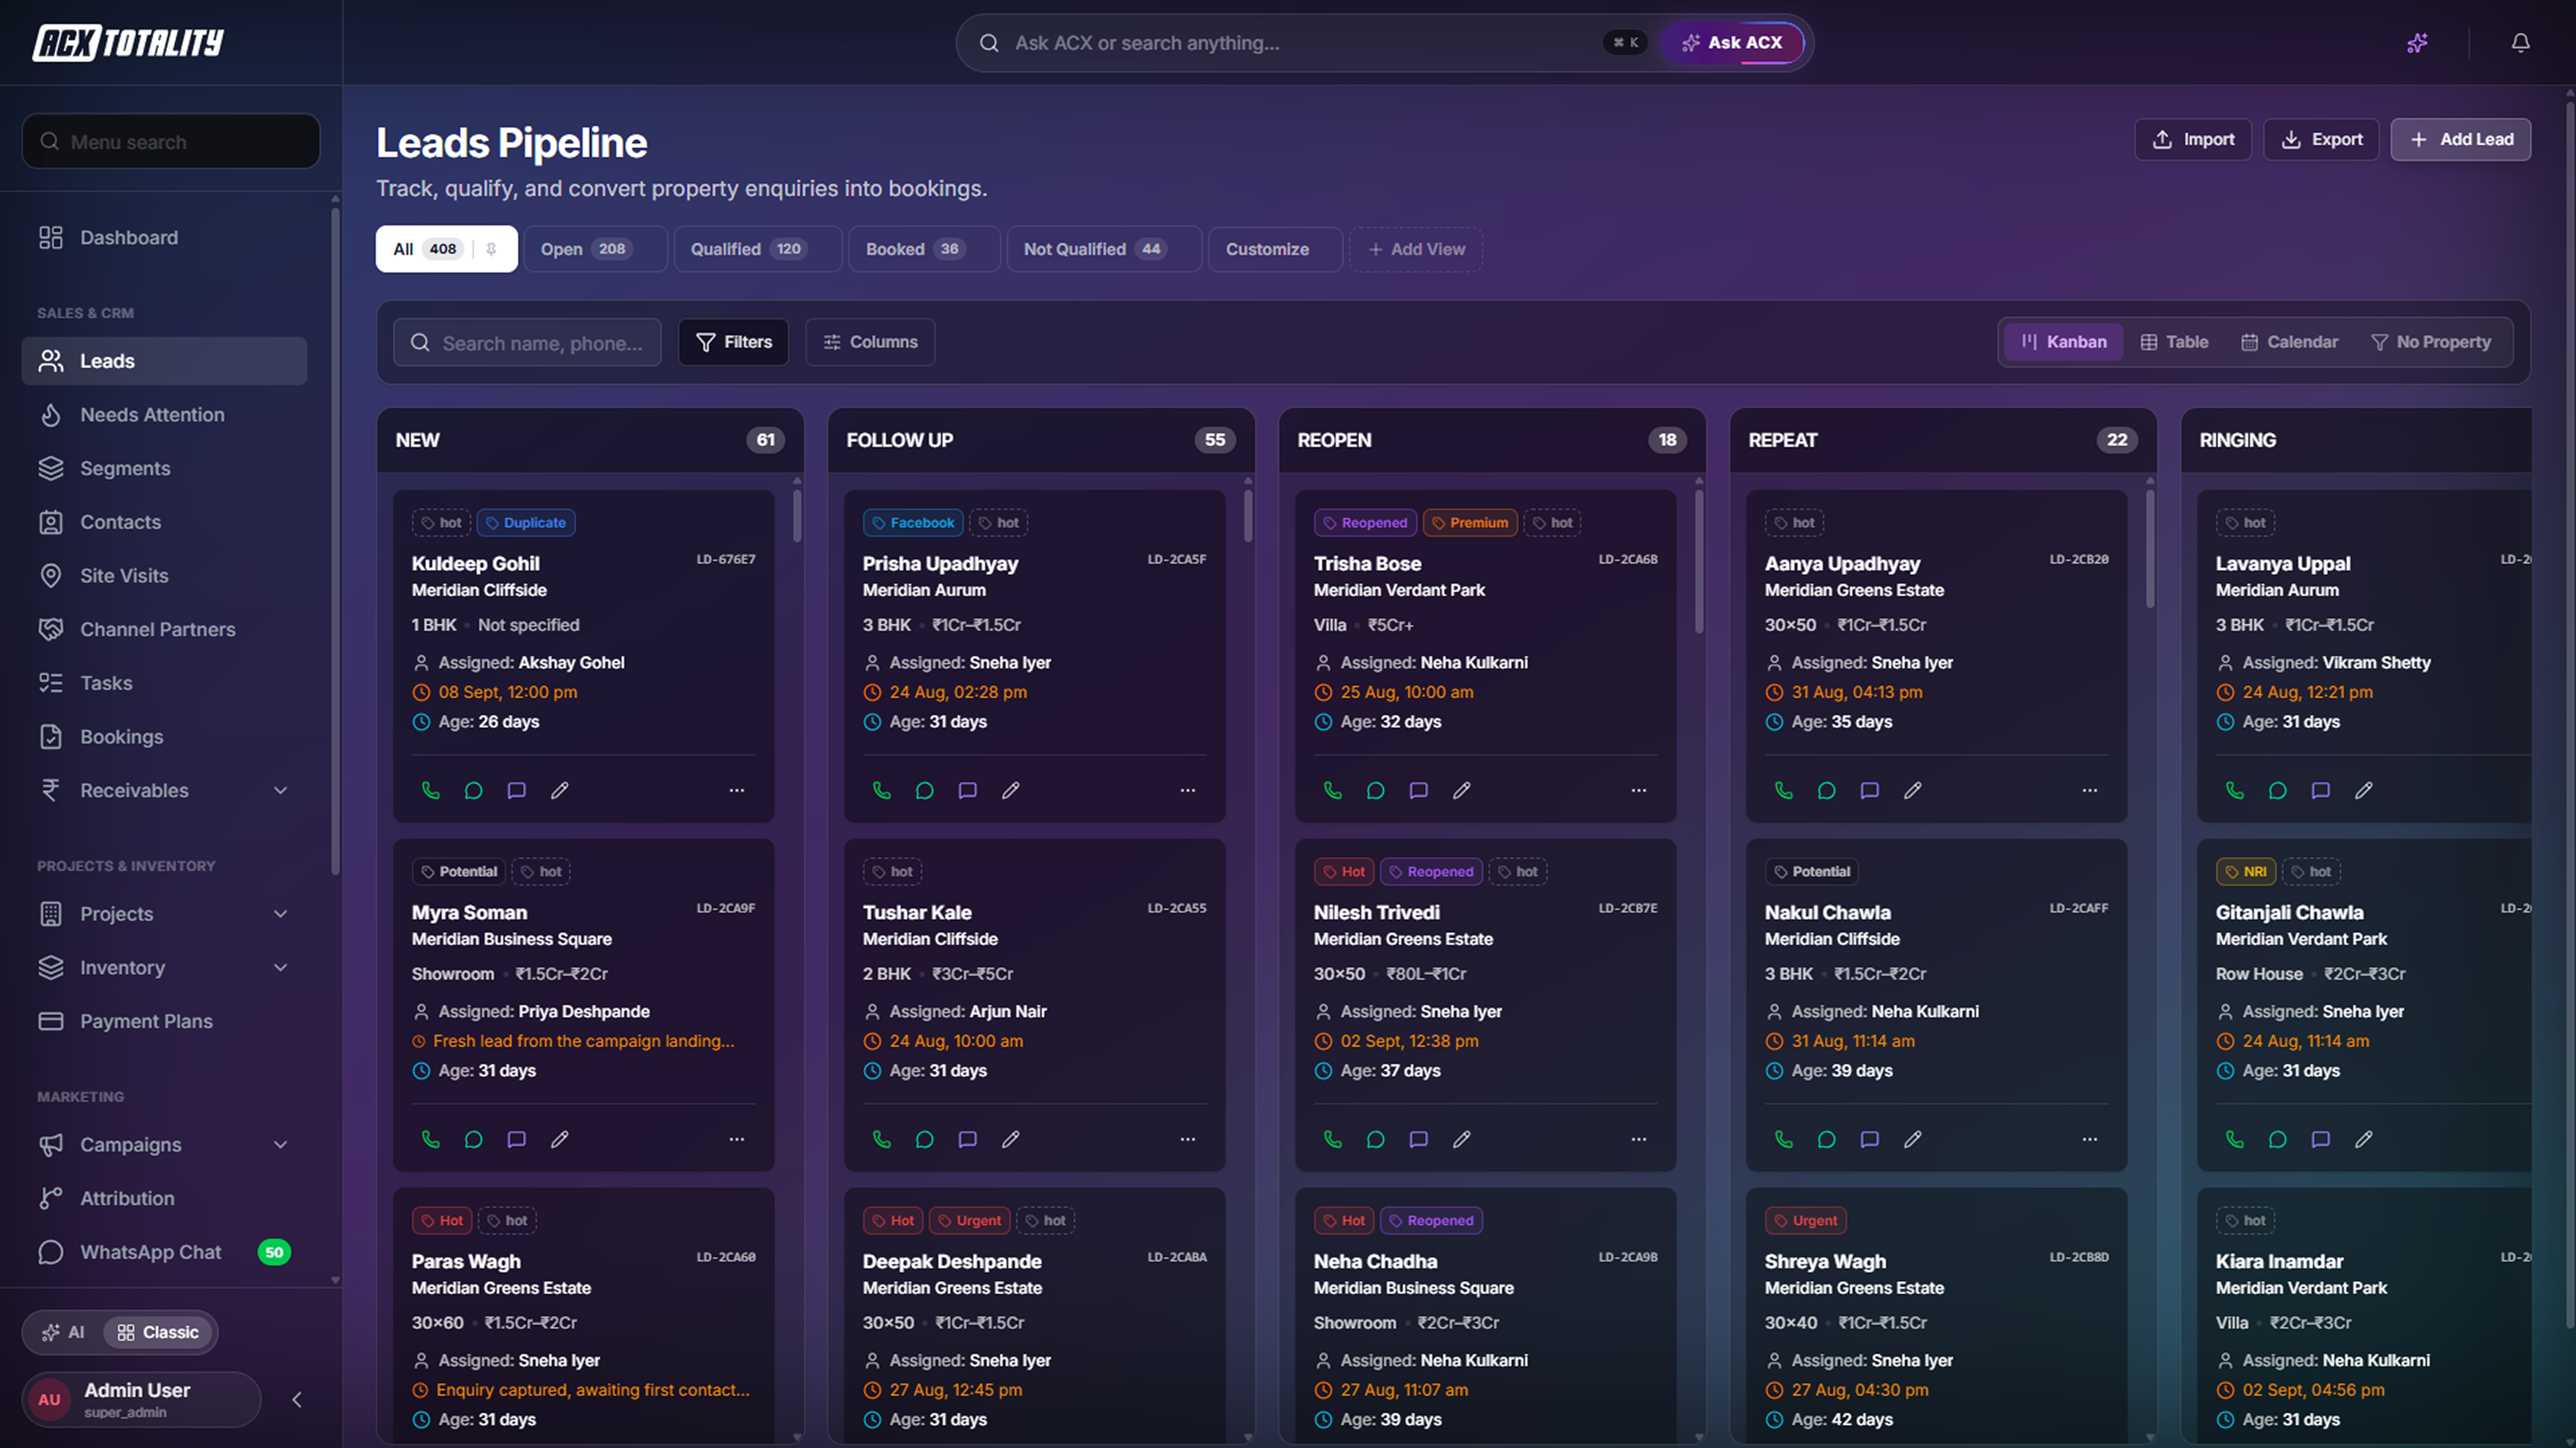This screenshot has width=2576, height=1448.
Task: Click the sidebar menu scrollbar
Action: (x=335, y=540)
